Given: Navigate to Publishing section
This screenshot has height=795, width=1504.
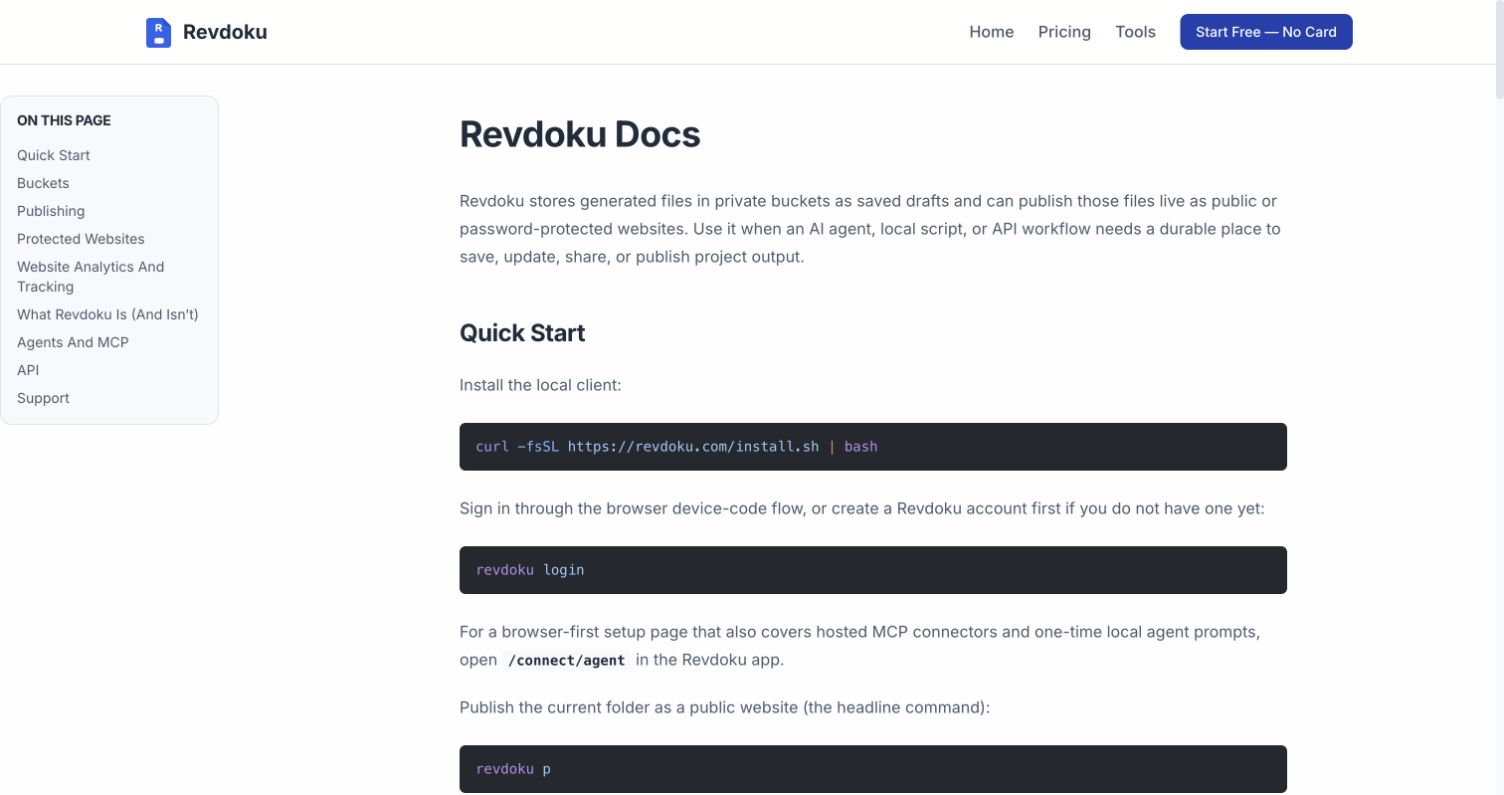Looking at the screenshot, I should tap(51, 211).
